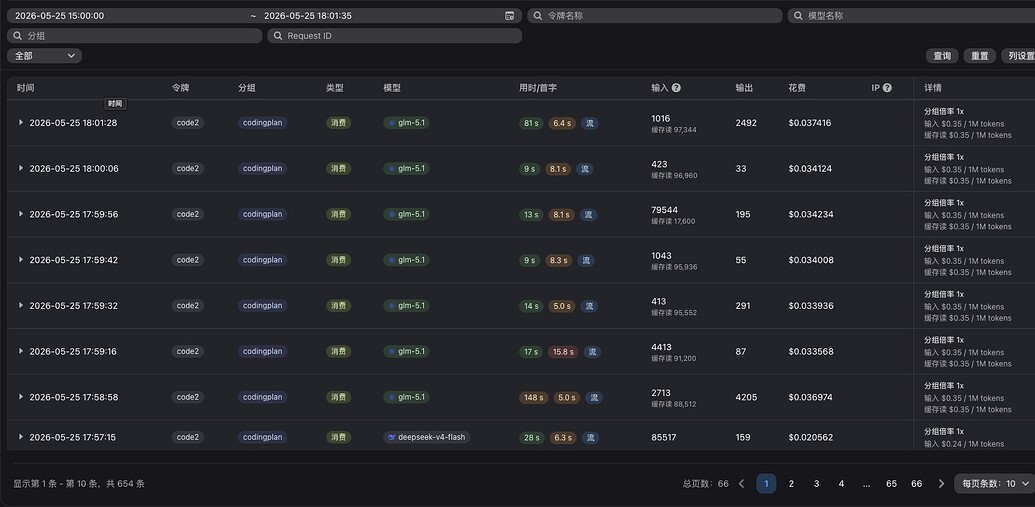Focus the 令牌名称 token name input
The image size is (1035, 507).
[x=654, y=16]
